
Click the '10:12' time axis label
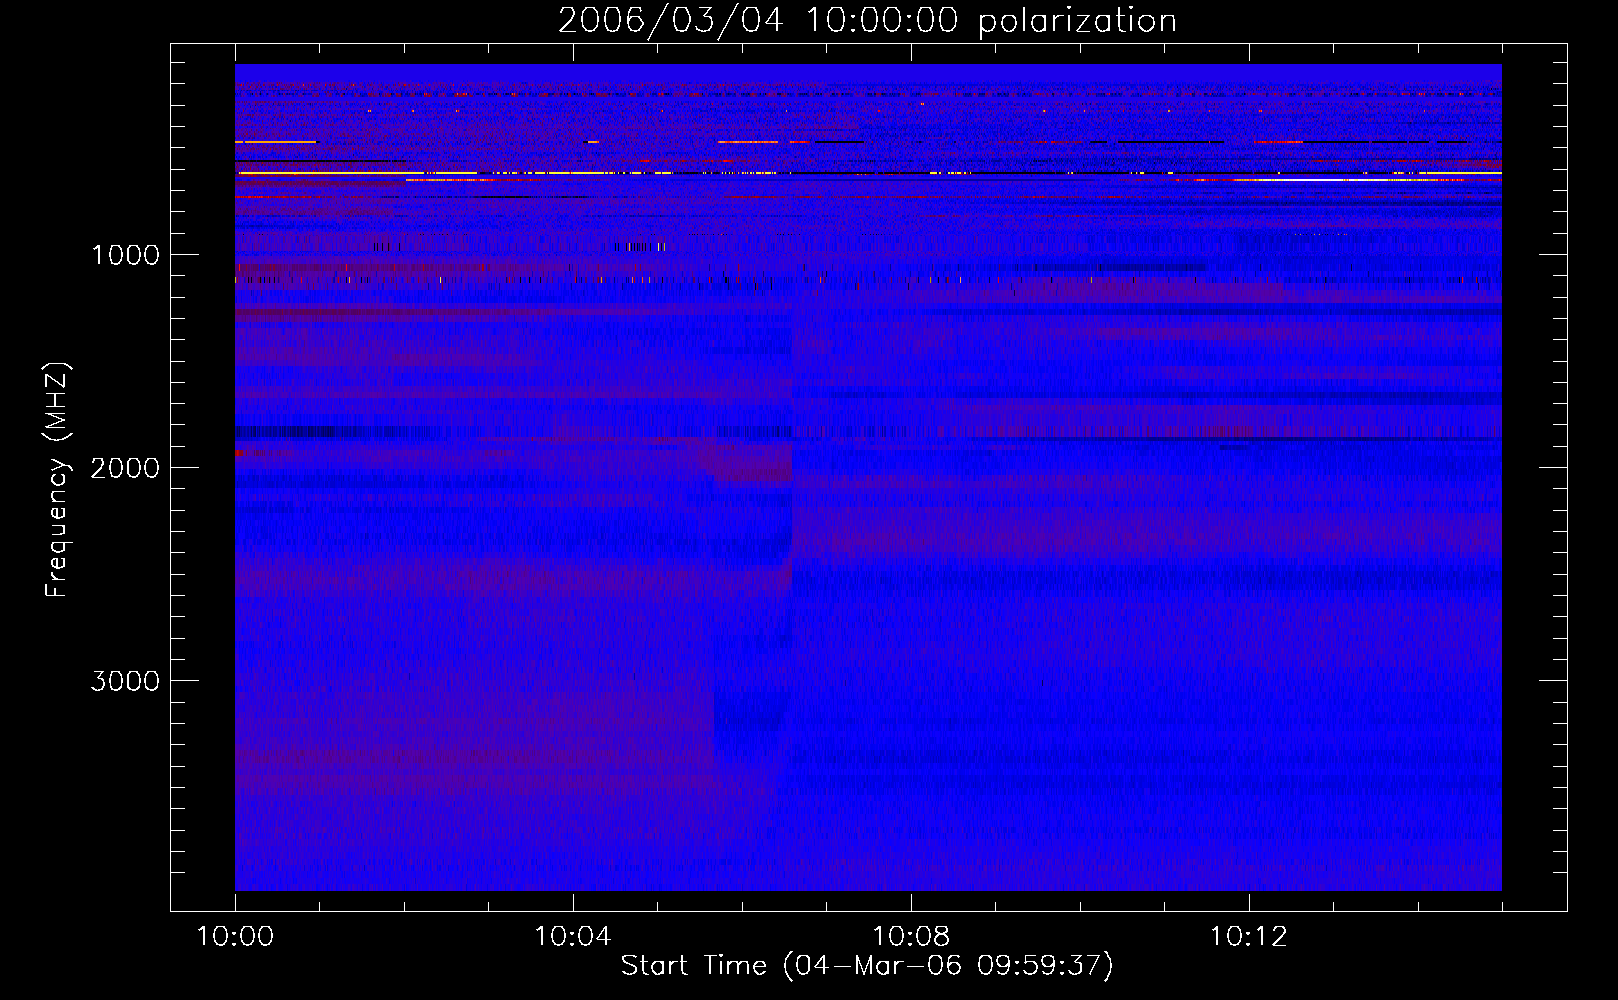pos(1249,937)
